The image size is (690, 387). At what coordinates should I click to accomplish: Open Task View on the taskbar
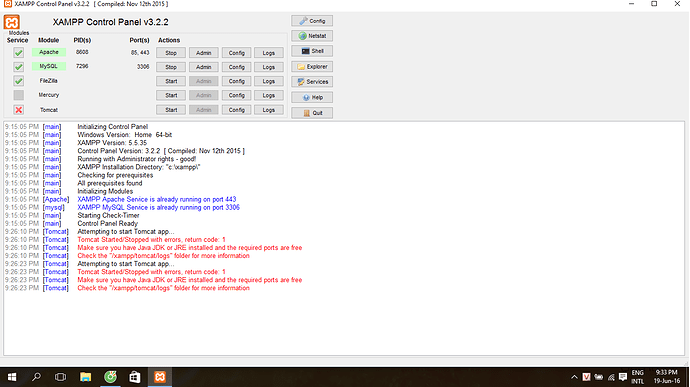coord(60,377)
